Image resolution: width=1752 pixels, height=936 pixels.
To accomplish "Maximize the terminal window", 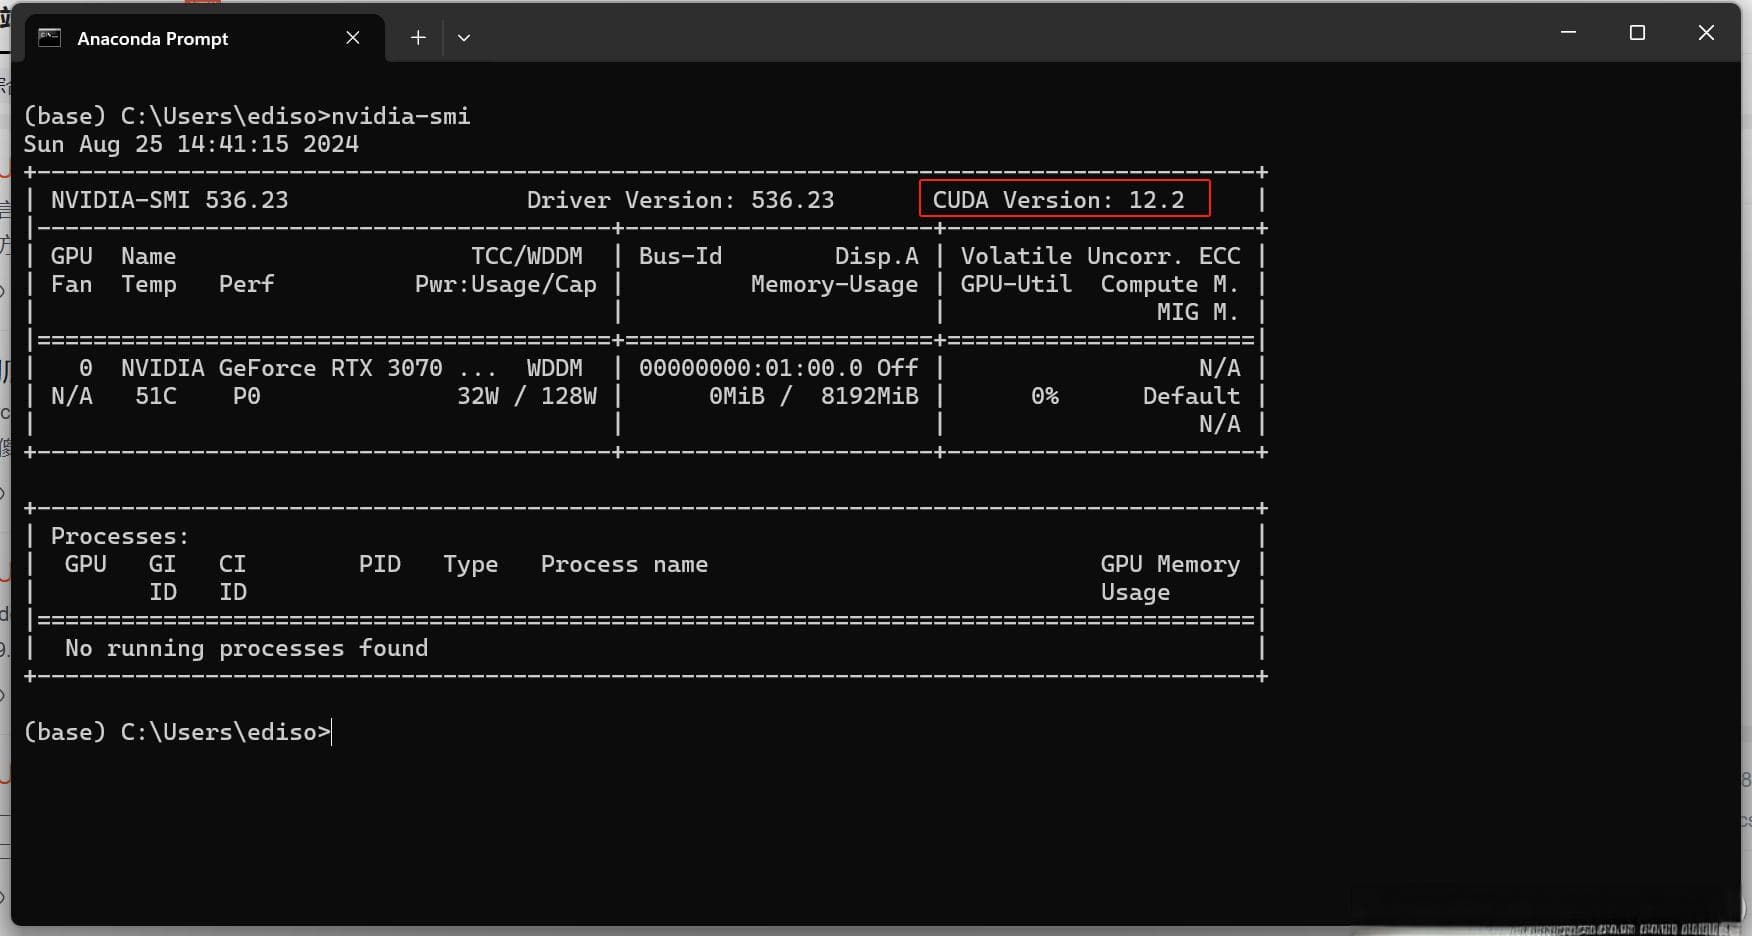I will click(x=1637, y=33).
